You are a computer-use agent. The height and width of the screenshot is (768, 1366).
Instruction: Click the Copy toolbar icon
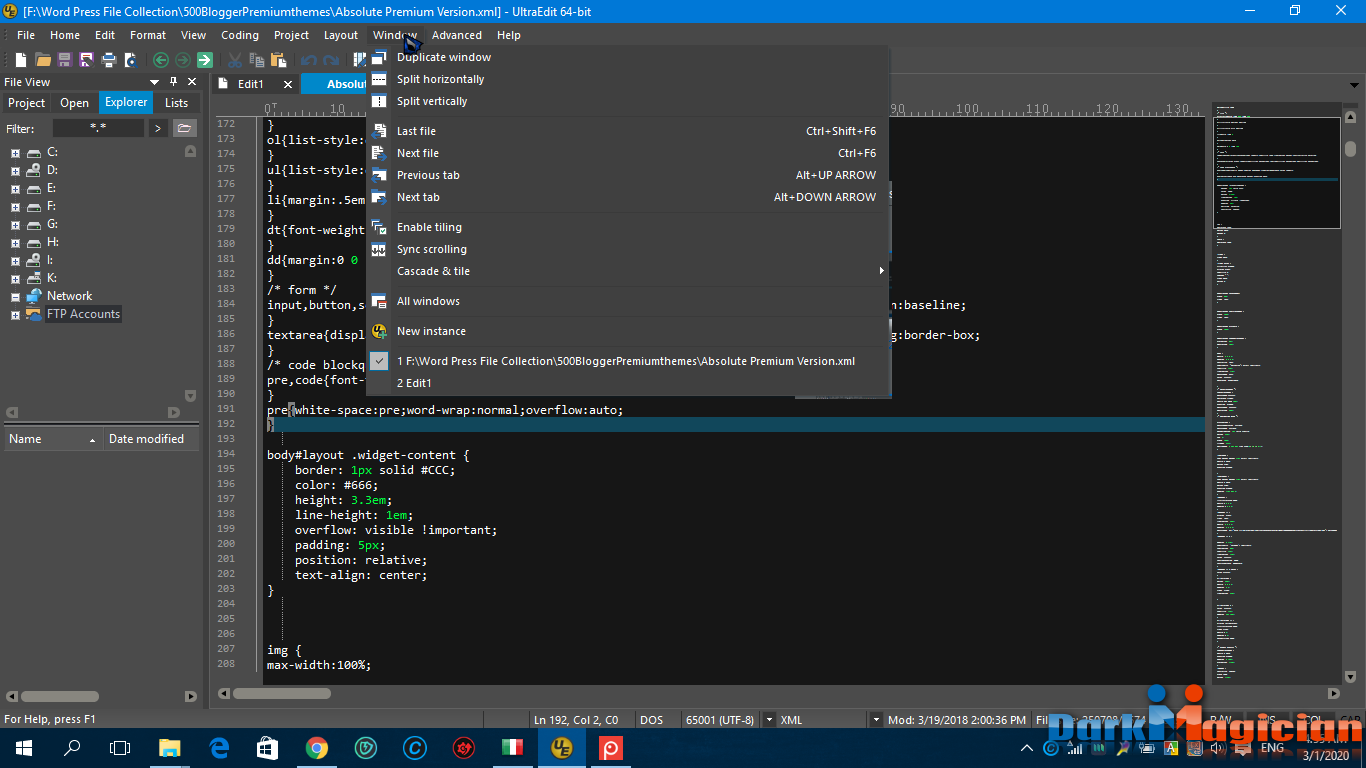[257, 60]
